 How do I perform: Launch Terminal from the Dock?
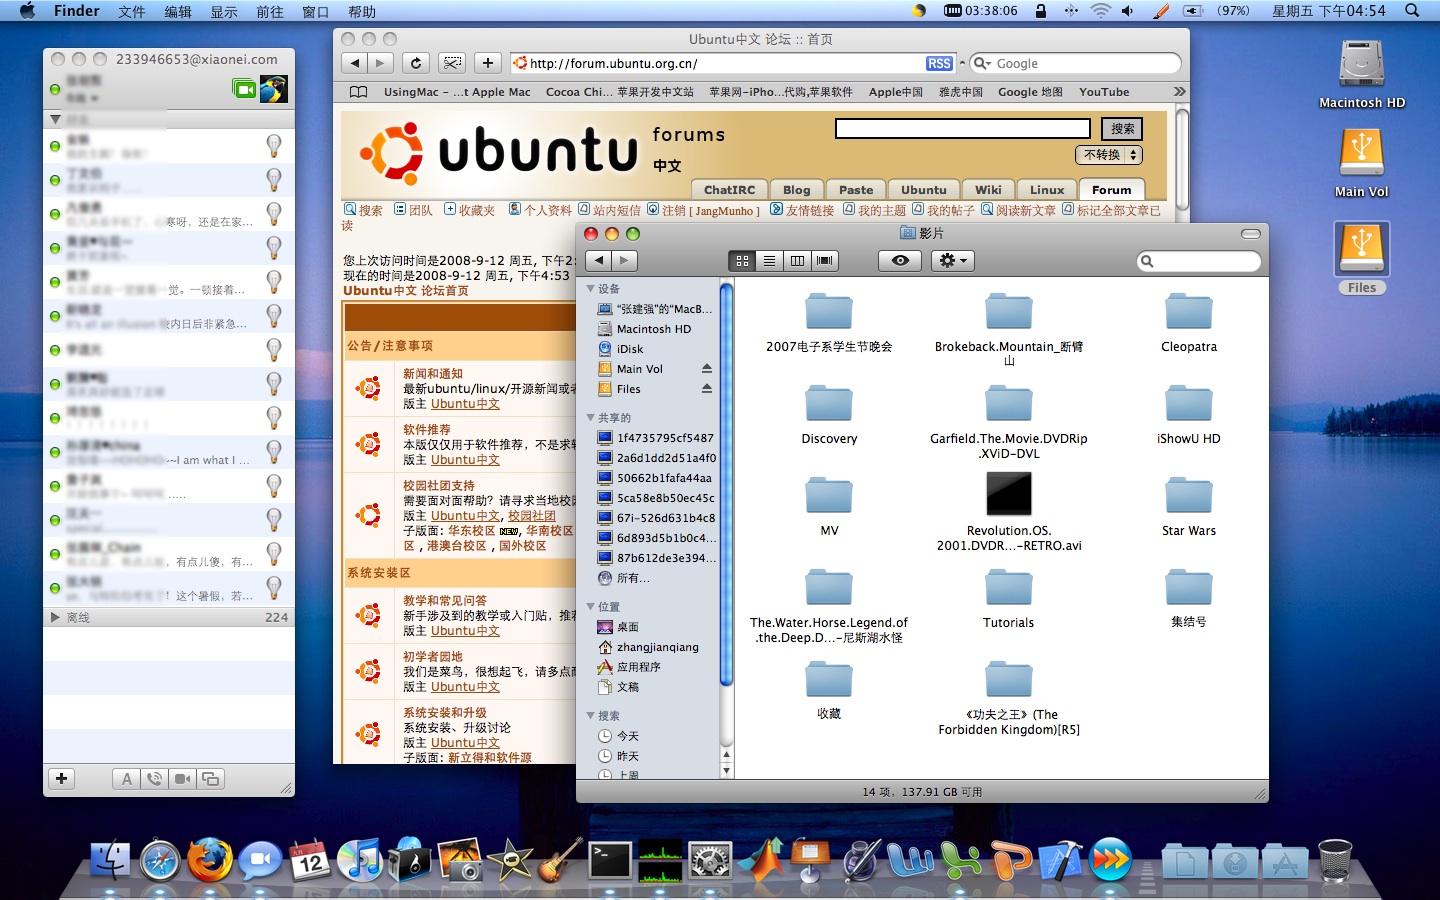click(x=610, y=860)
